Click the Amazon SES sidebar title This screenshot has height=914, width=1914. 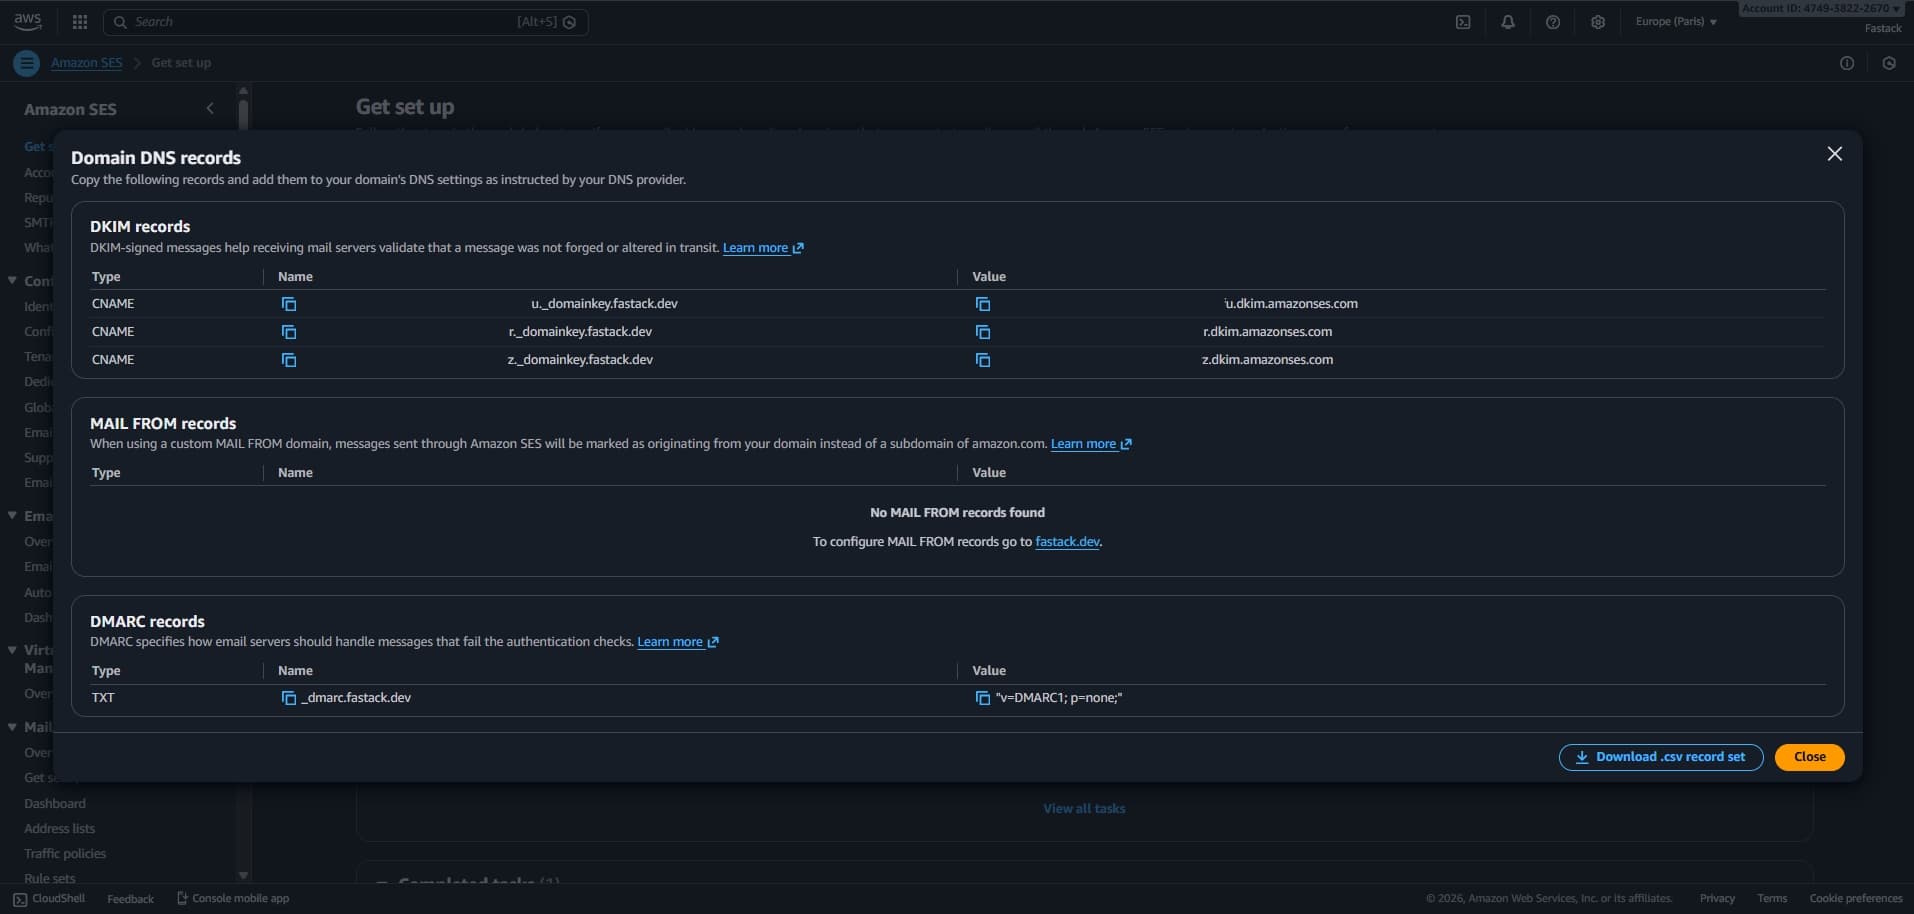coord(70,109)
